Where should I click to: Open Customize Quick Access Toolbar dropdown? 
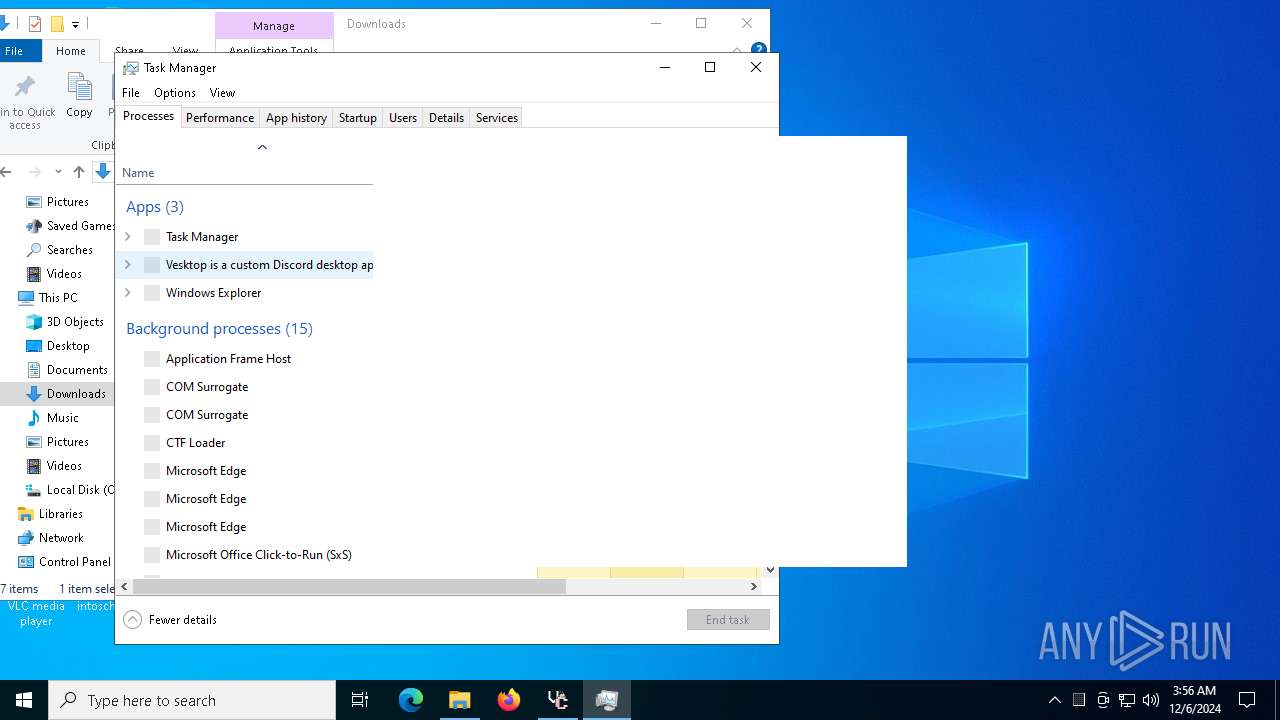75,24
